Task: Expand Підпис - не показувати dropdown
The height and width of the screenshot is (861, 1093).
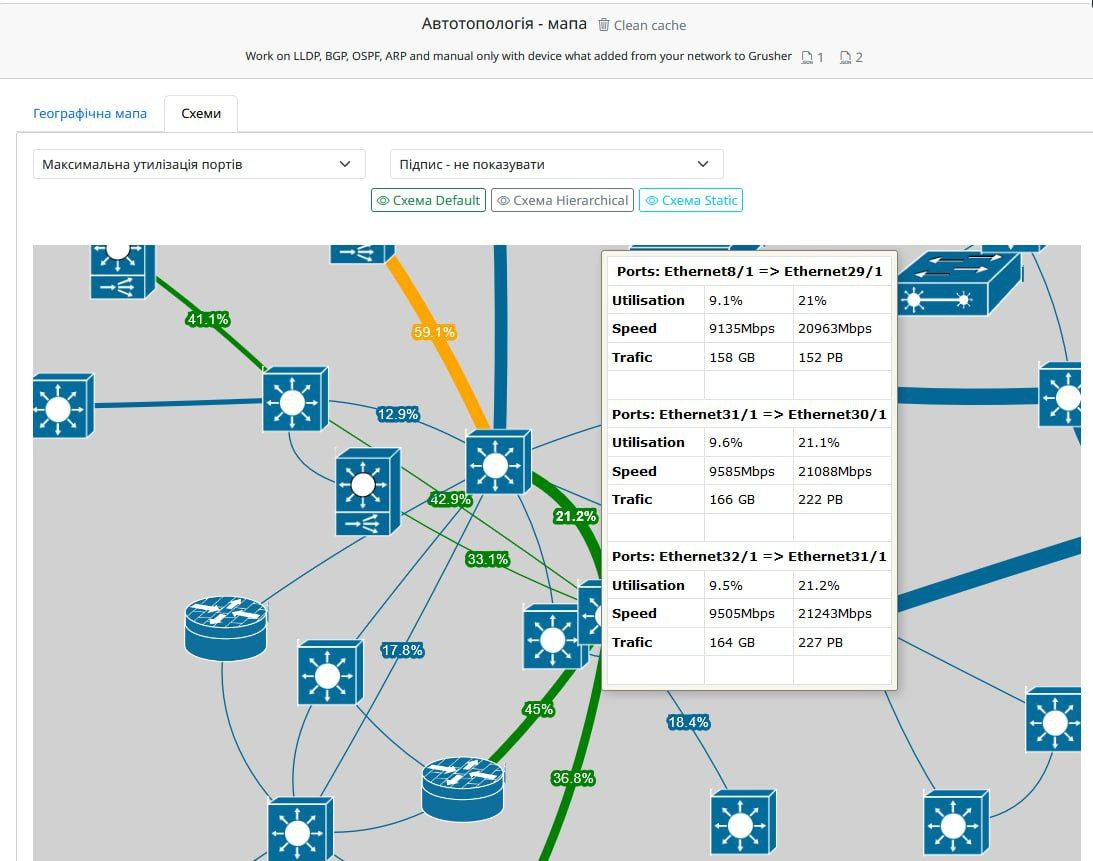Action: [556, 165]
